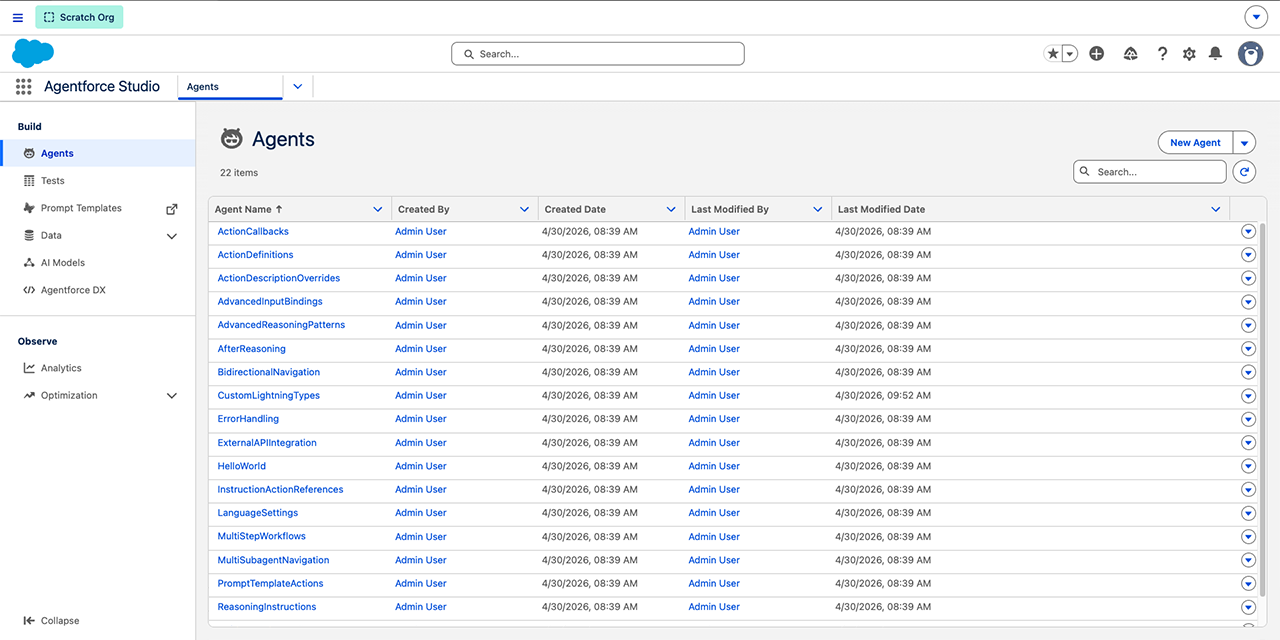Open the Help question mark icon
Screen dimensions: 1280x640
1162,54
